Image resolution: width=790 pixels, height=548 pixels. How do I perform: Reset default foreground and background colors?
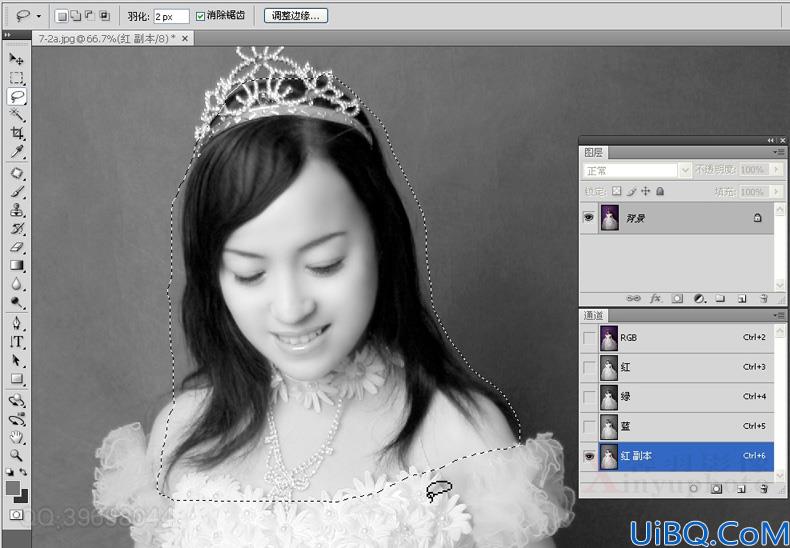pos(10,472)
